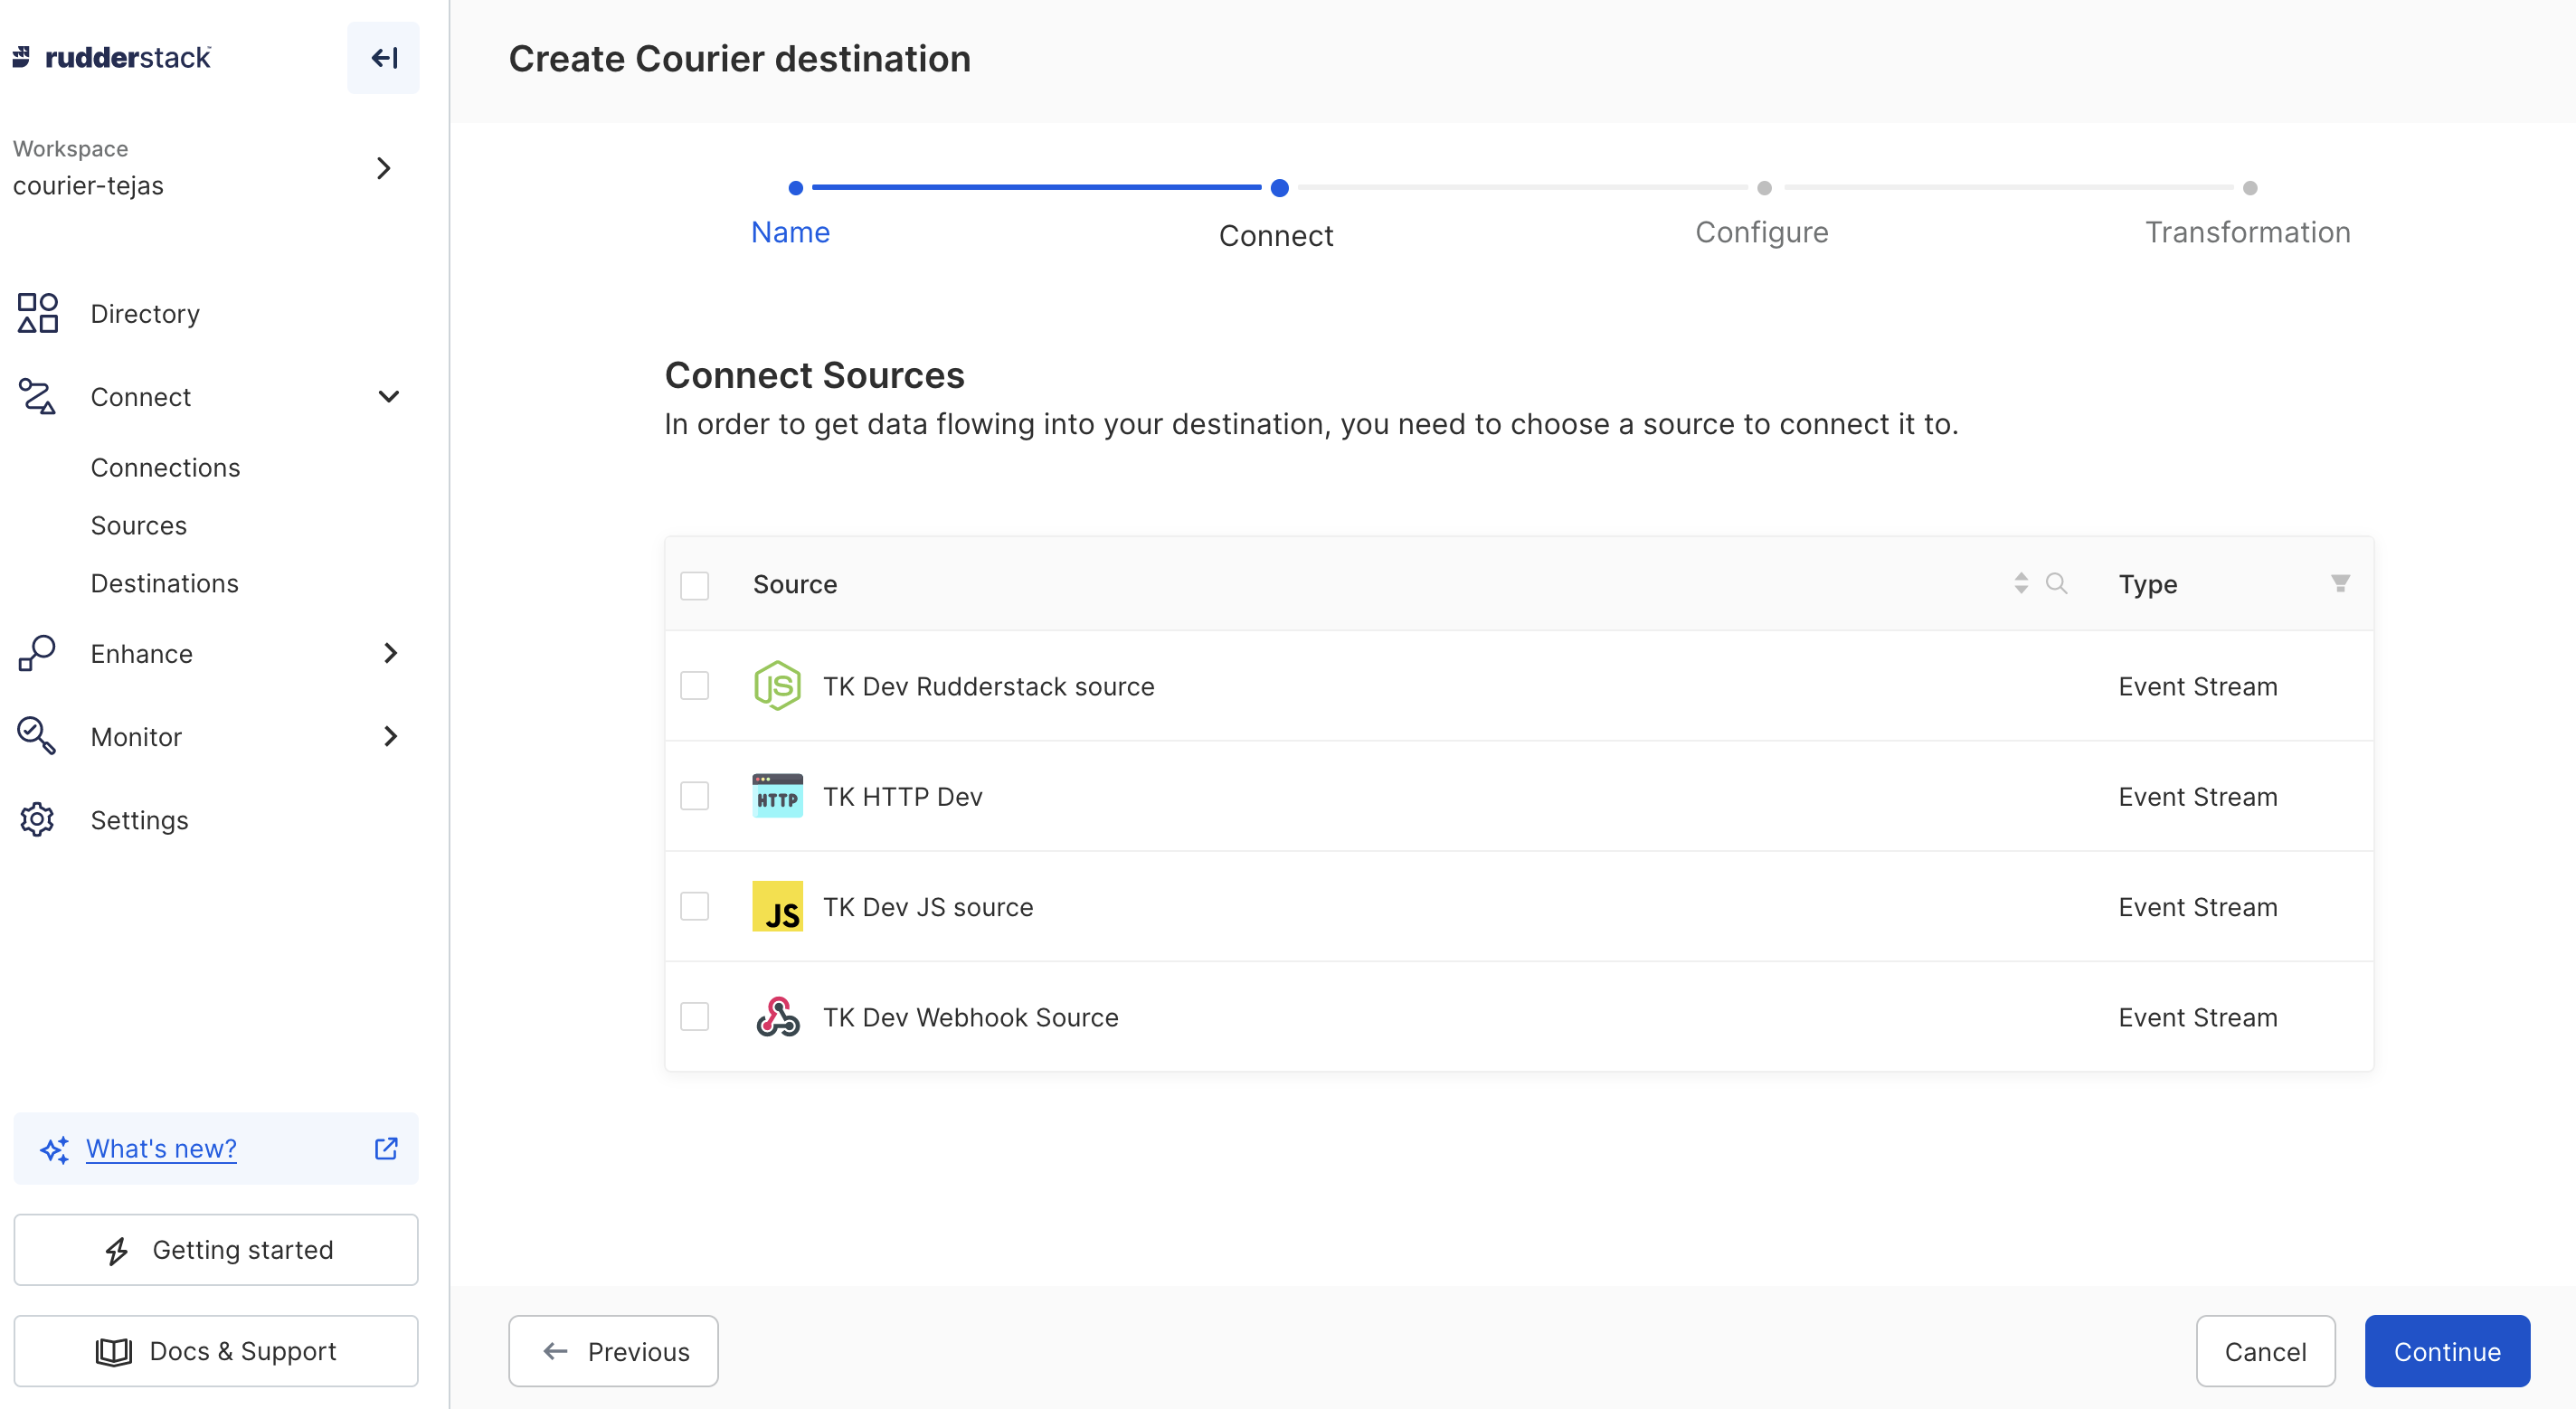This screenshot has width=2576, height=1409.
Task: Go to the Sources menu item
Action: [139, 525]
